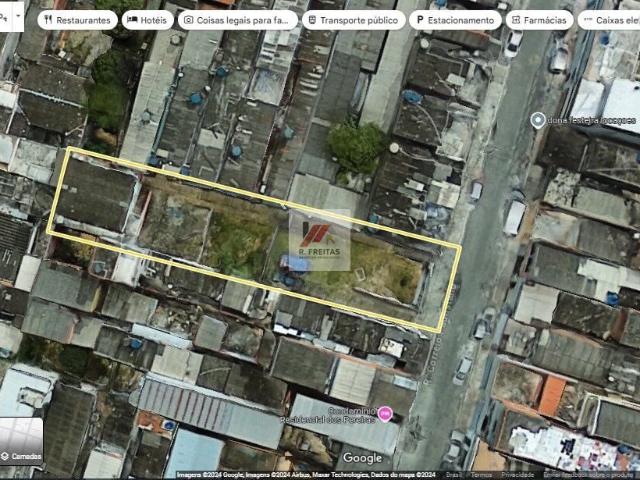Click the Brasil link in the footer

tap(454, 475)
